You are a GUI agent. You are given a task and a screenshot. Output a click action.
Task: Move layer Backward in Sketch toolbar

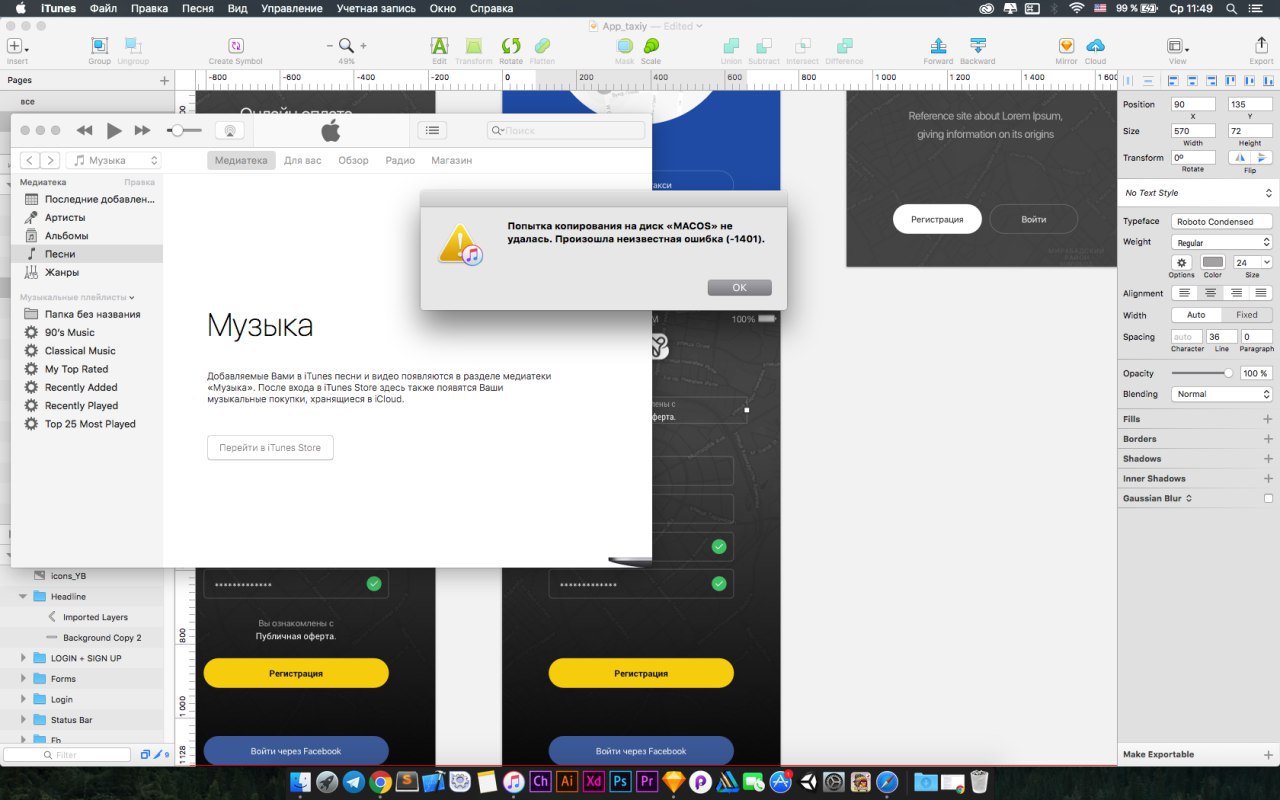click(x=978, y=46)
